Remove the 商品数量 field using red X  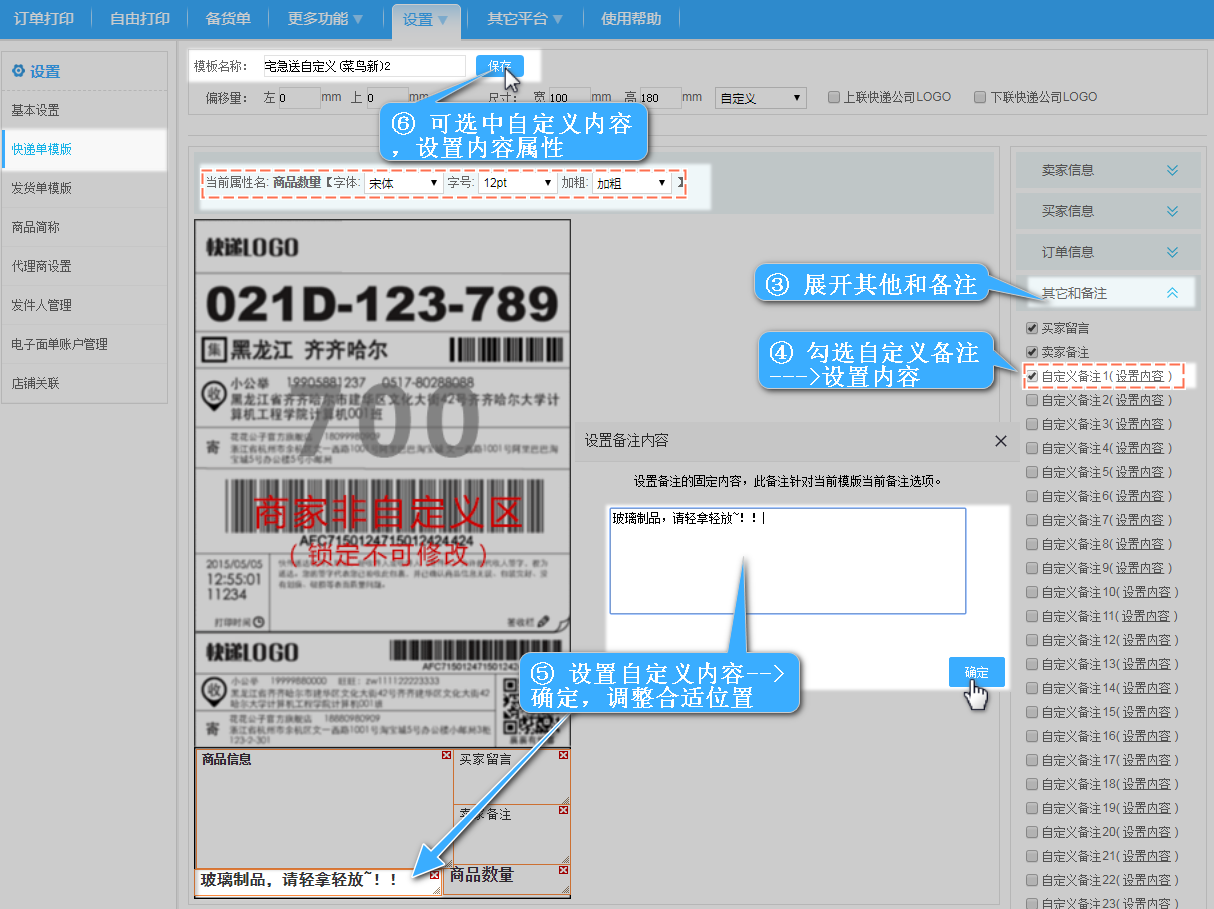(565, 871)
